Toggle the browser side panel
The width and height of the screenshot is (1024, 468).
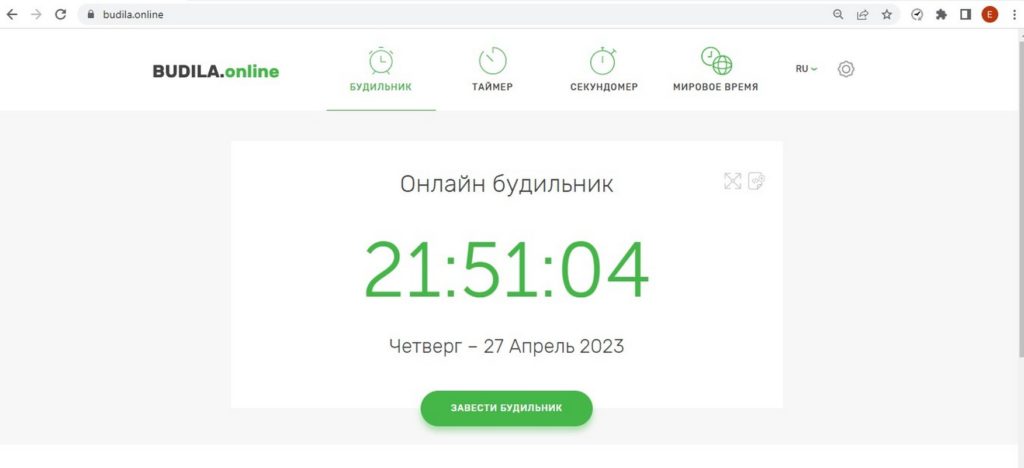[965, 14]
